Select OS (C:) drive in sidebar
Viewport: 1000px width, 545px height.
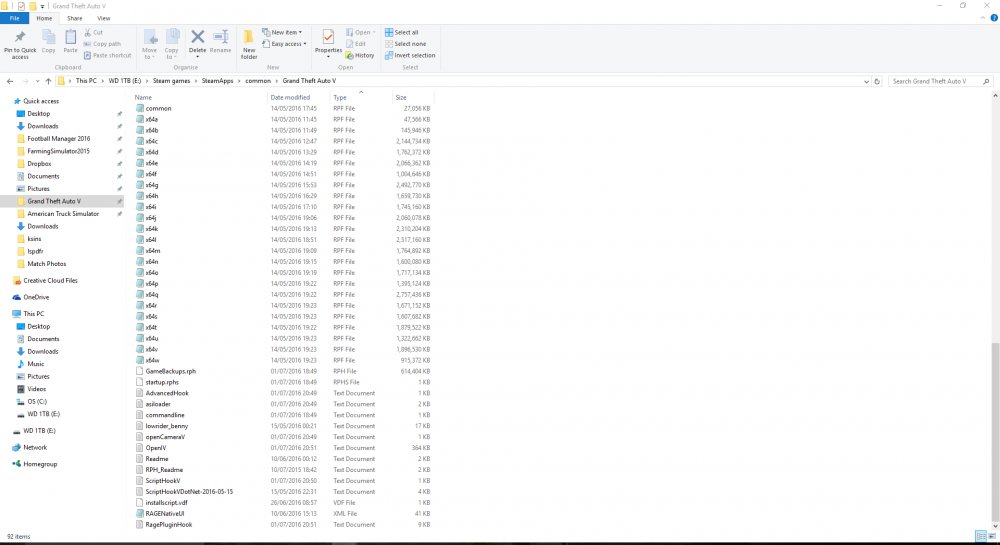pyautogui.click(x=37, y=402)
